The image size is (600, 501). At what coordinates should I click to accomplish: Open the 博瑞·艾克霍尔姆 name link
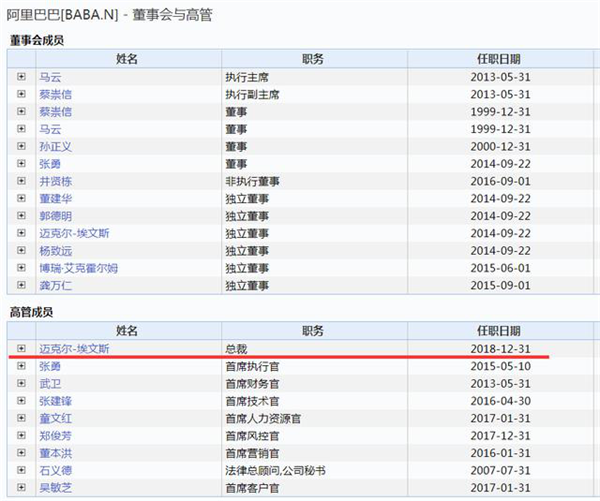[78, 268]
